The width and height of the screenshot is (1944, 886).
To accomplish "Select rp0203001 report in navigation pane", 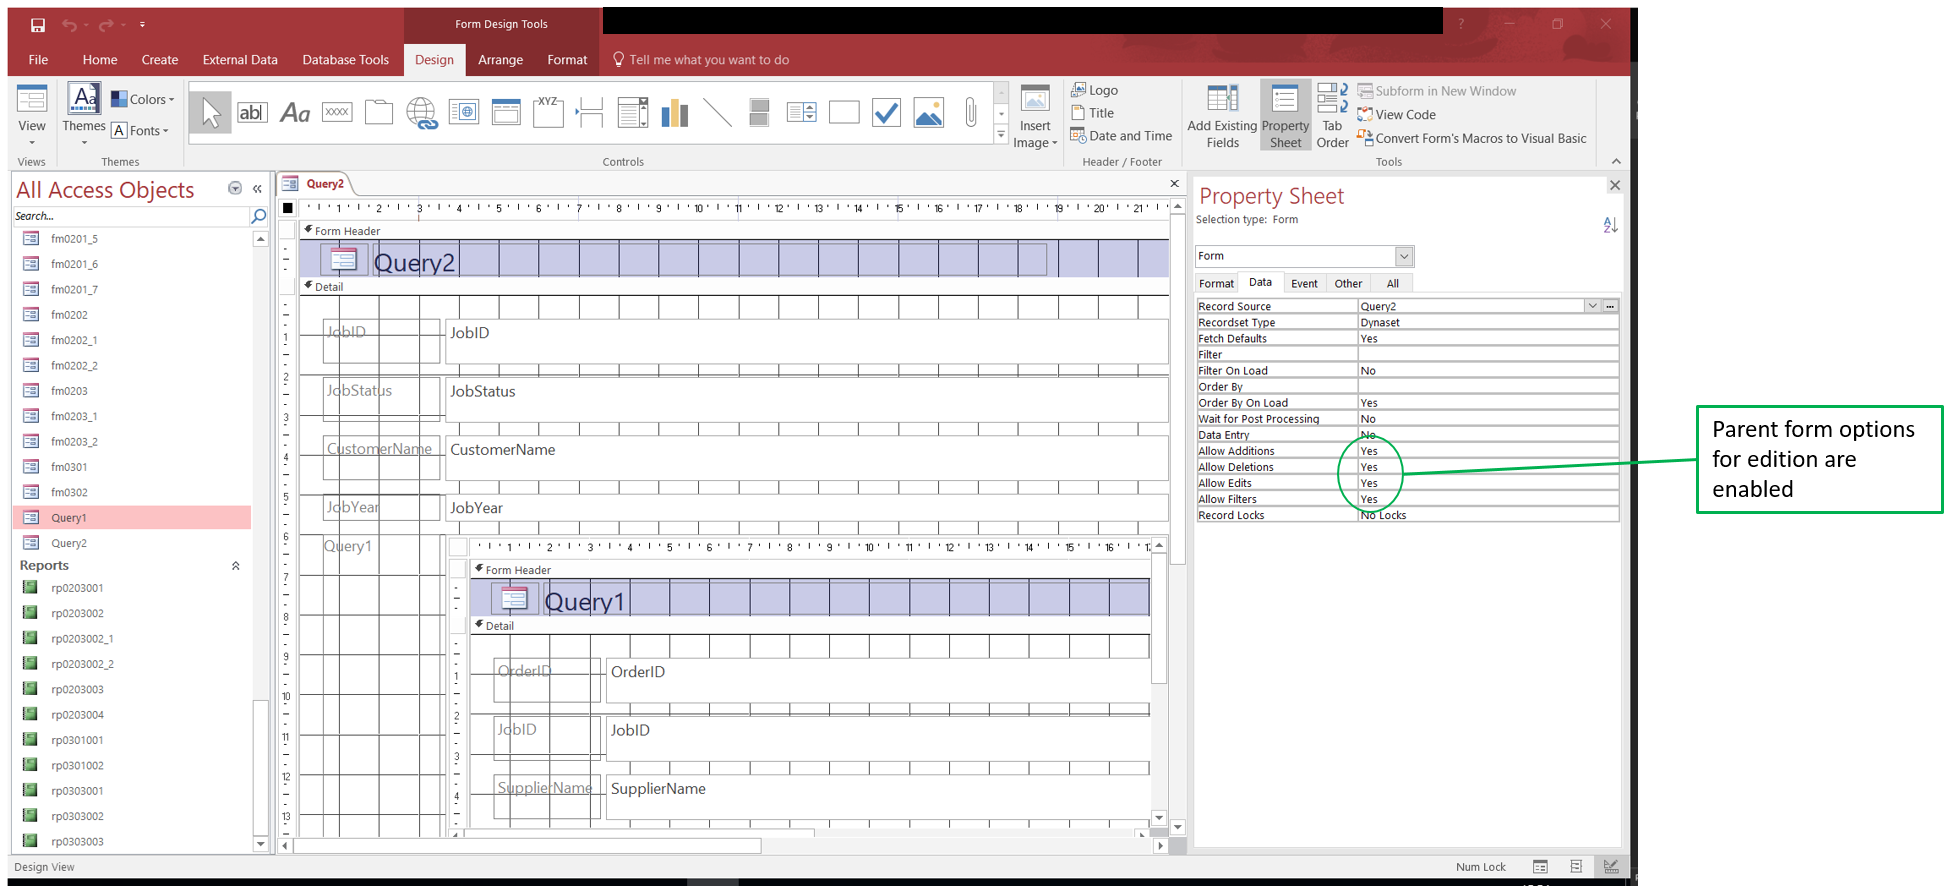I will pos(132,588).
